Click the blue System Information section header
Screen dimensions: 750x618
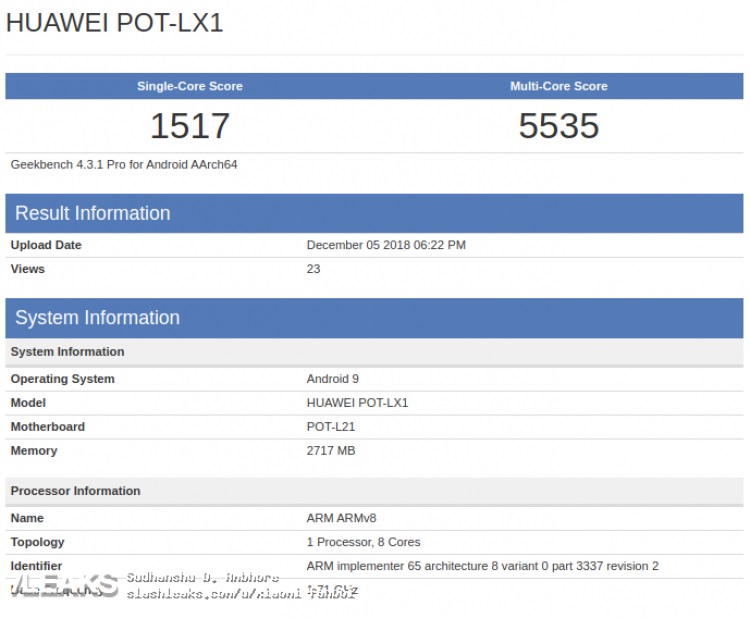pyautogui.click(x=98, y=318)
